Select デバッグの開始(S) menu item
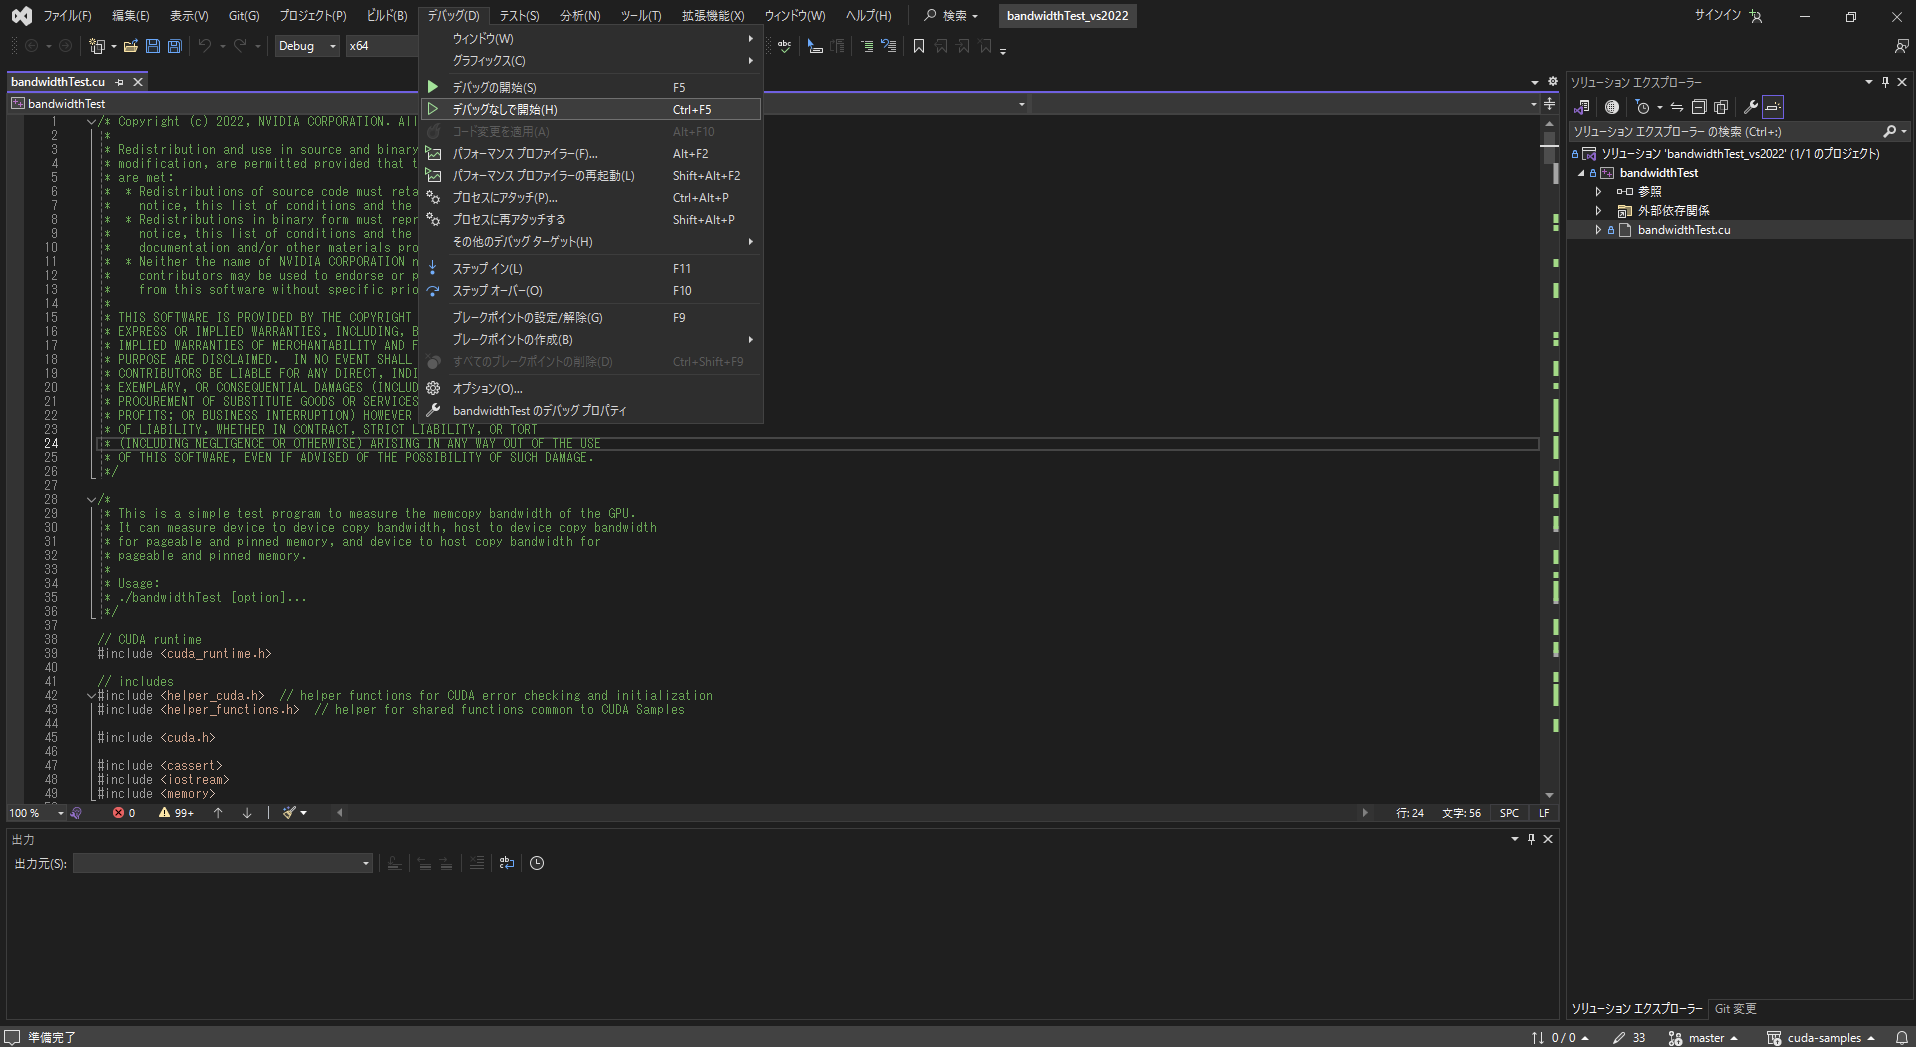The width and height of the screenshot is (1916, 1047). tap(591, 88)
